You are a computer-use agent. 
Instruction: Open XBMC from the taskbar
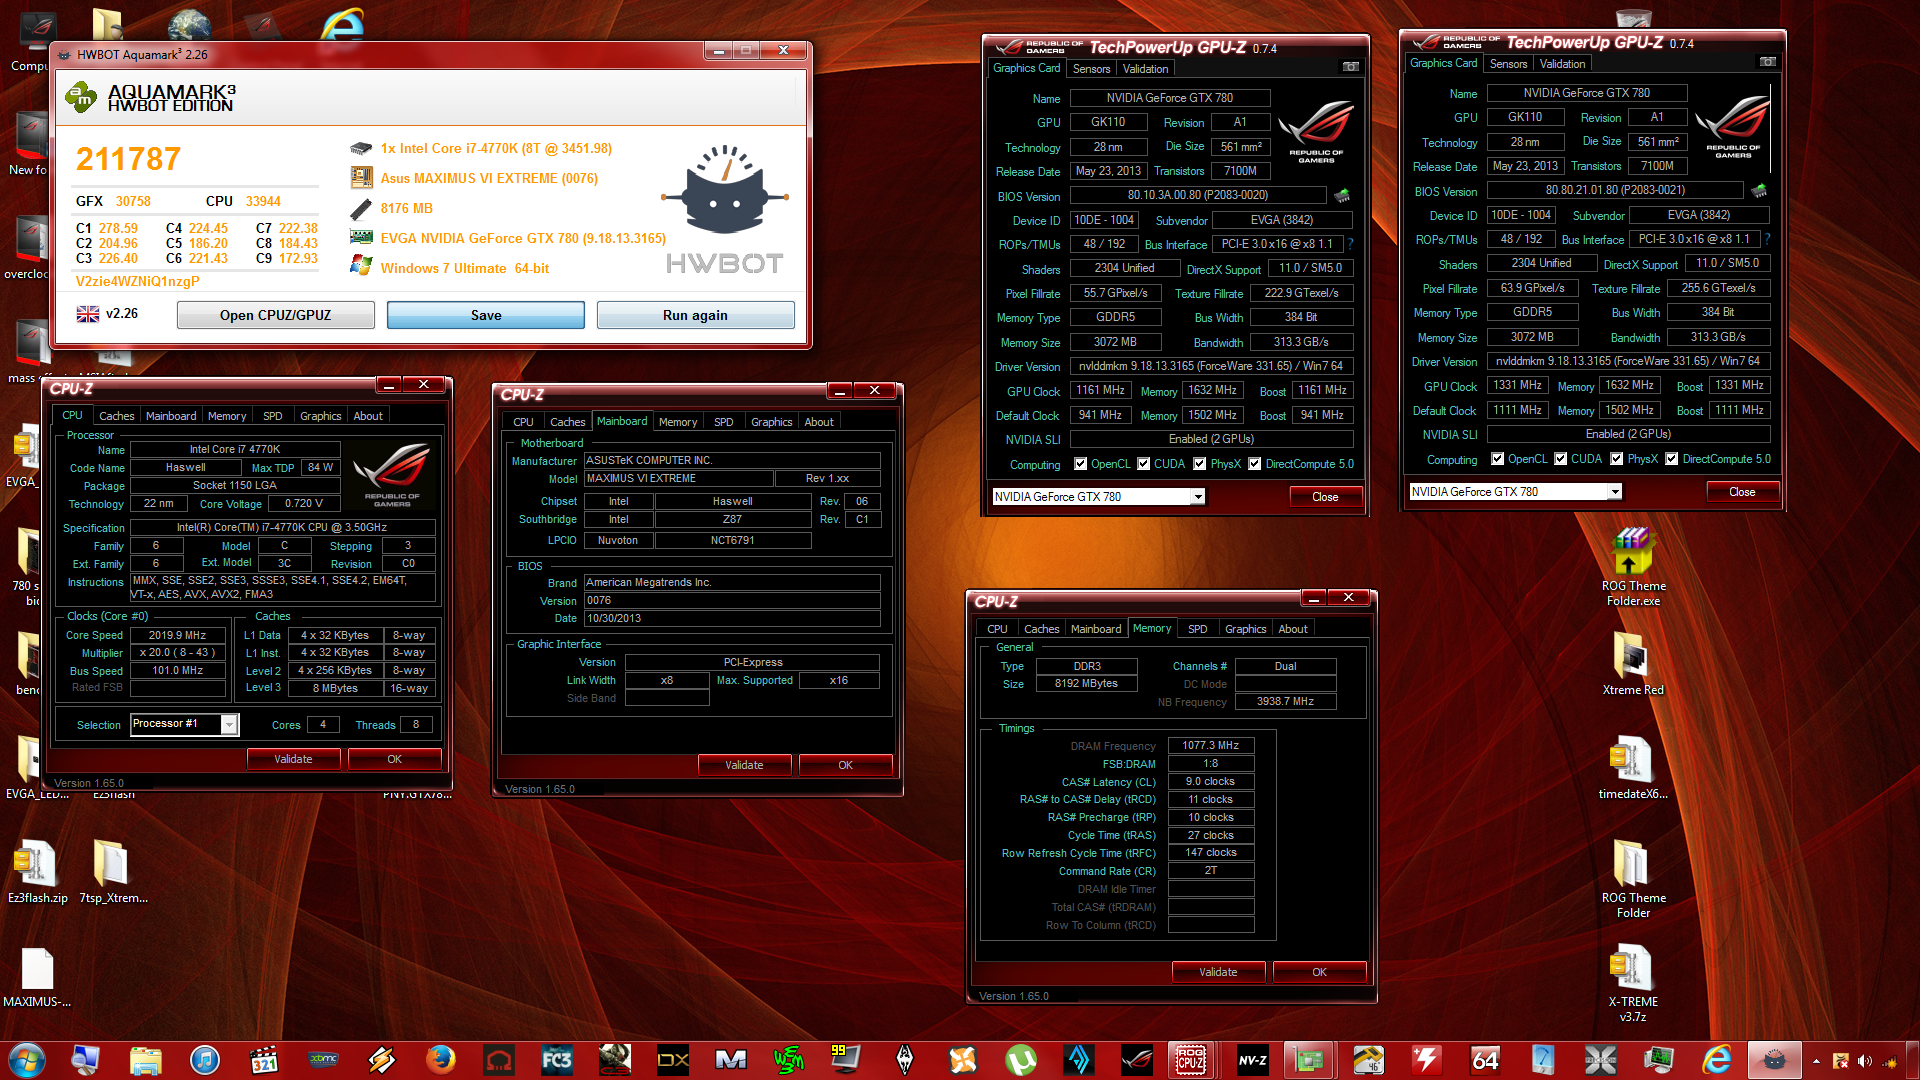[323, 1059]
